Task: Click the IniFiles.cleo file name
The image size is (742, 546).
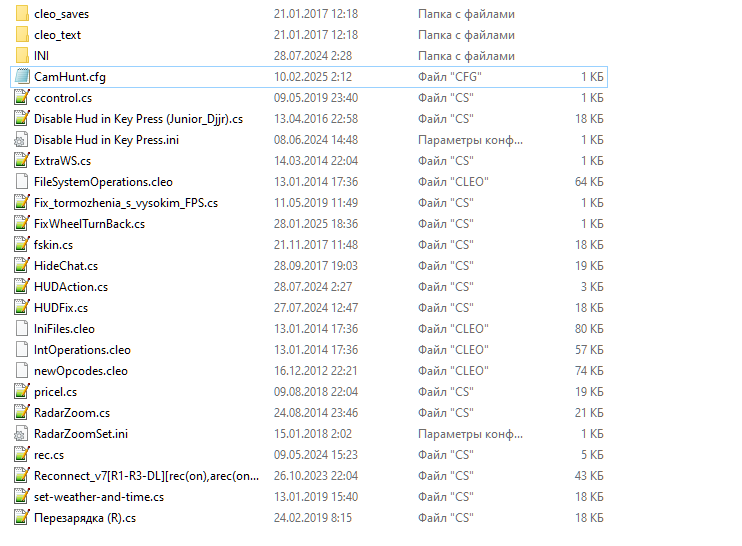Action: click(64, 329)
